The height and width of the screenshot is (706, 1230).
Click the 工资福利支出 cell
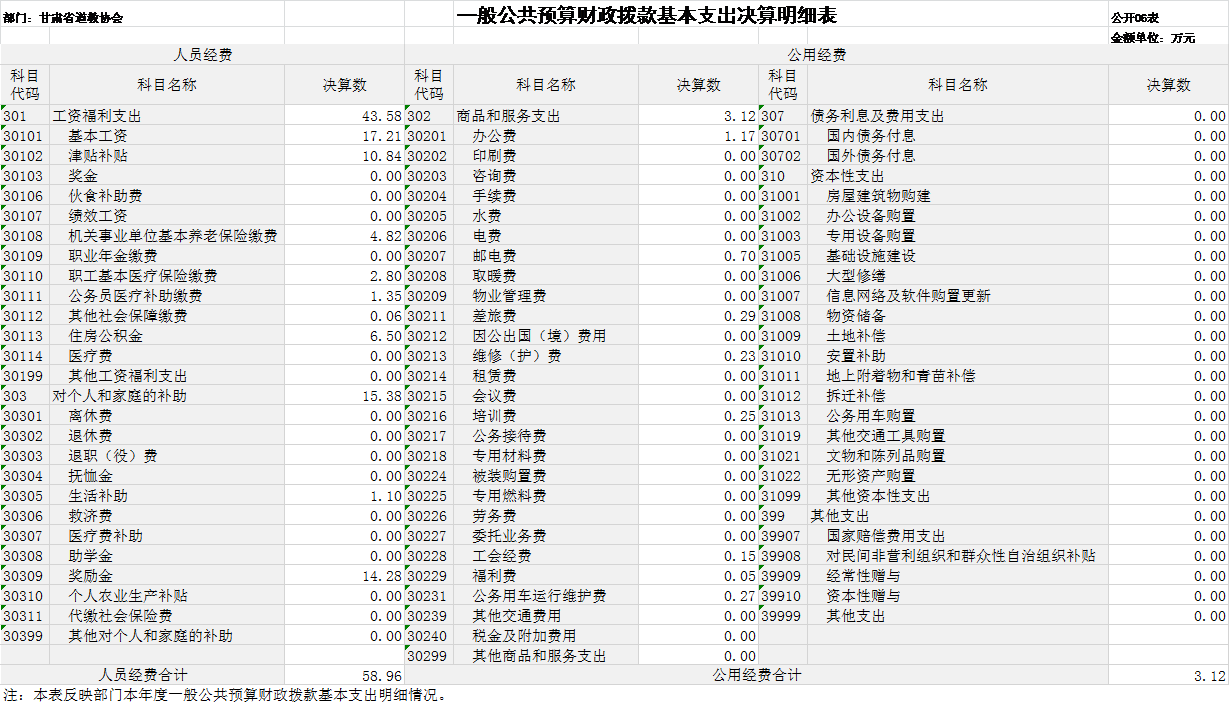tap(167, 116)
